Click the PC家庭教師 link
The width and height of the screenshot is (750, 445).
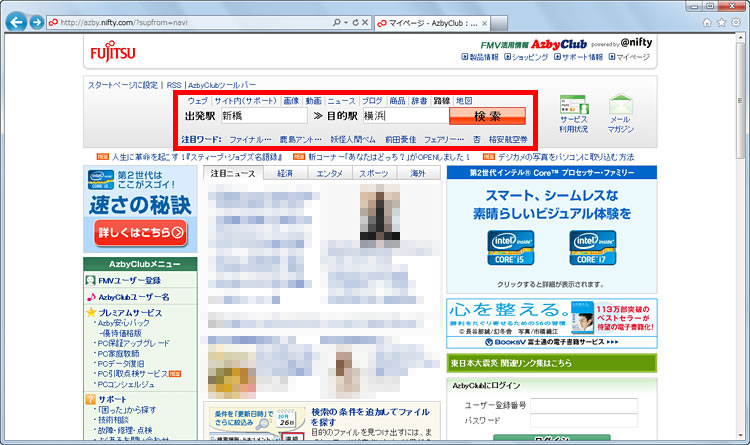coord(118,353)
